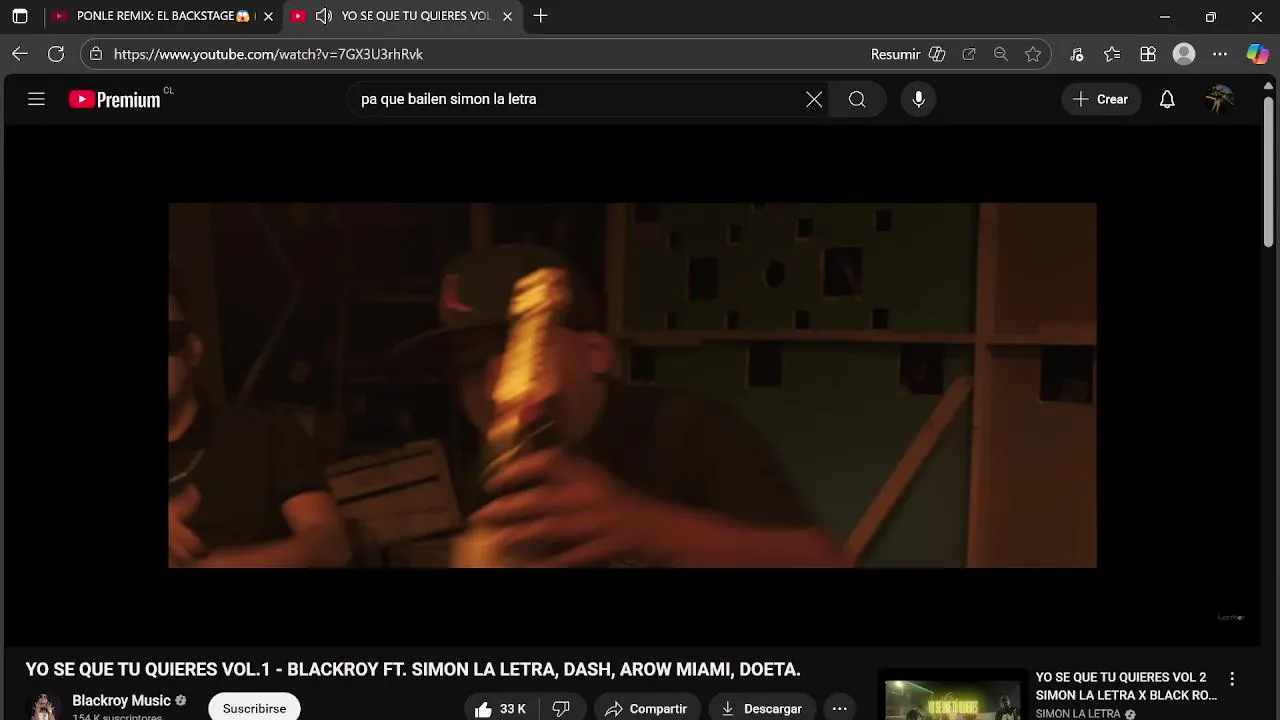Image resolution: width=1280 pixels, height=720 pixels.
Task: Run search with the magnifier button
Action: pos(857,99)
